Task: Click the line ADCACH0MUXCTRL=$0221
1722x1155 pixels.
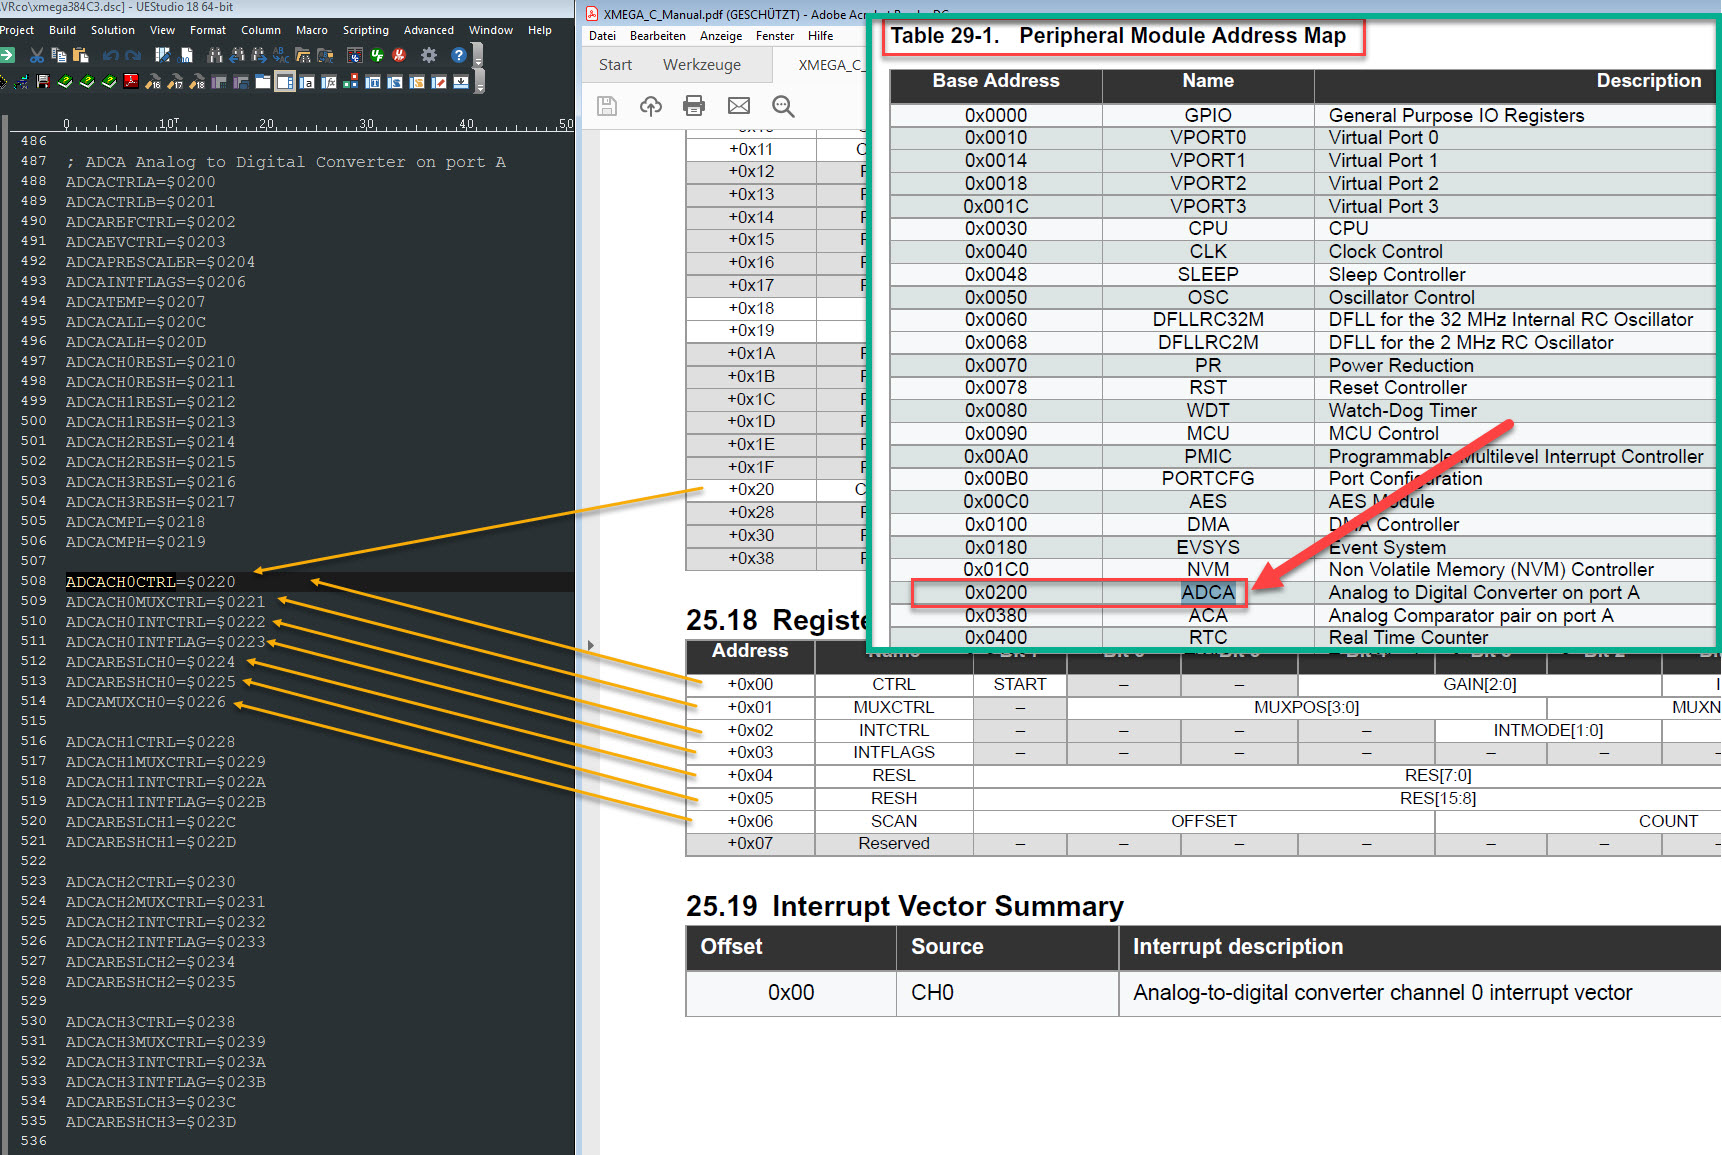Action: [166, 602]
